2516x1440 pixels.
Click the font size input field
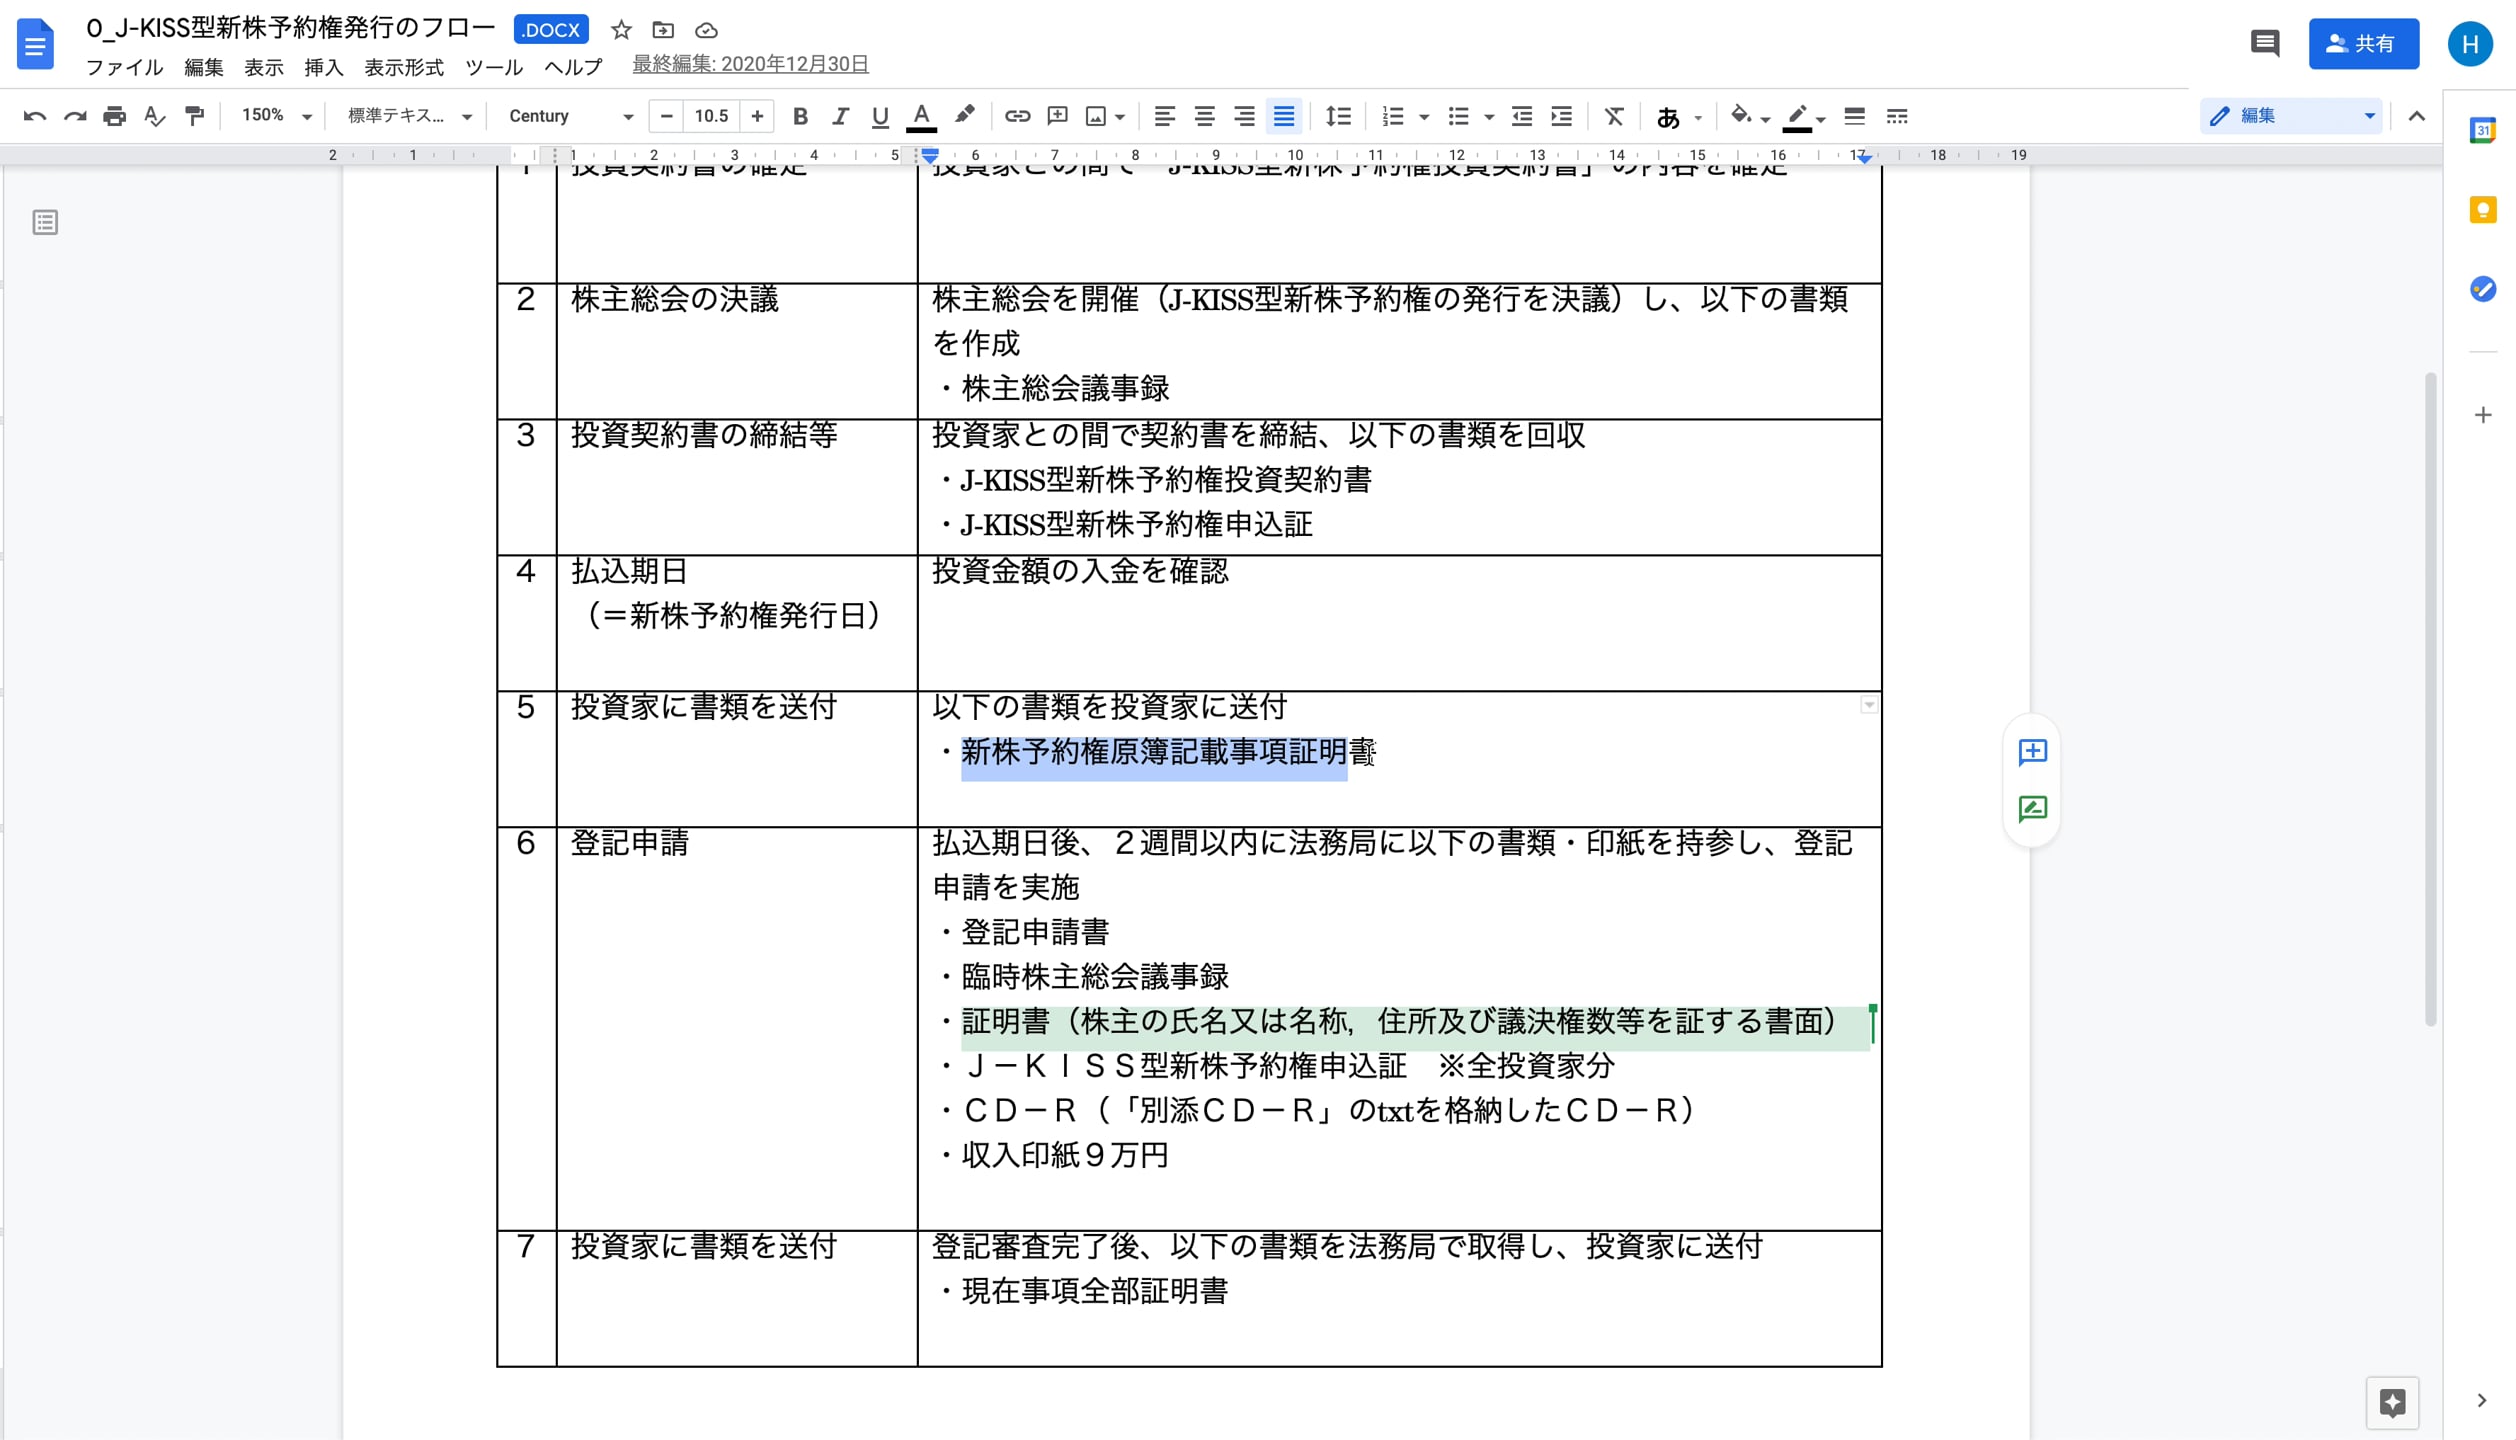point(711,116)
